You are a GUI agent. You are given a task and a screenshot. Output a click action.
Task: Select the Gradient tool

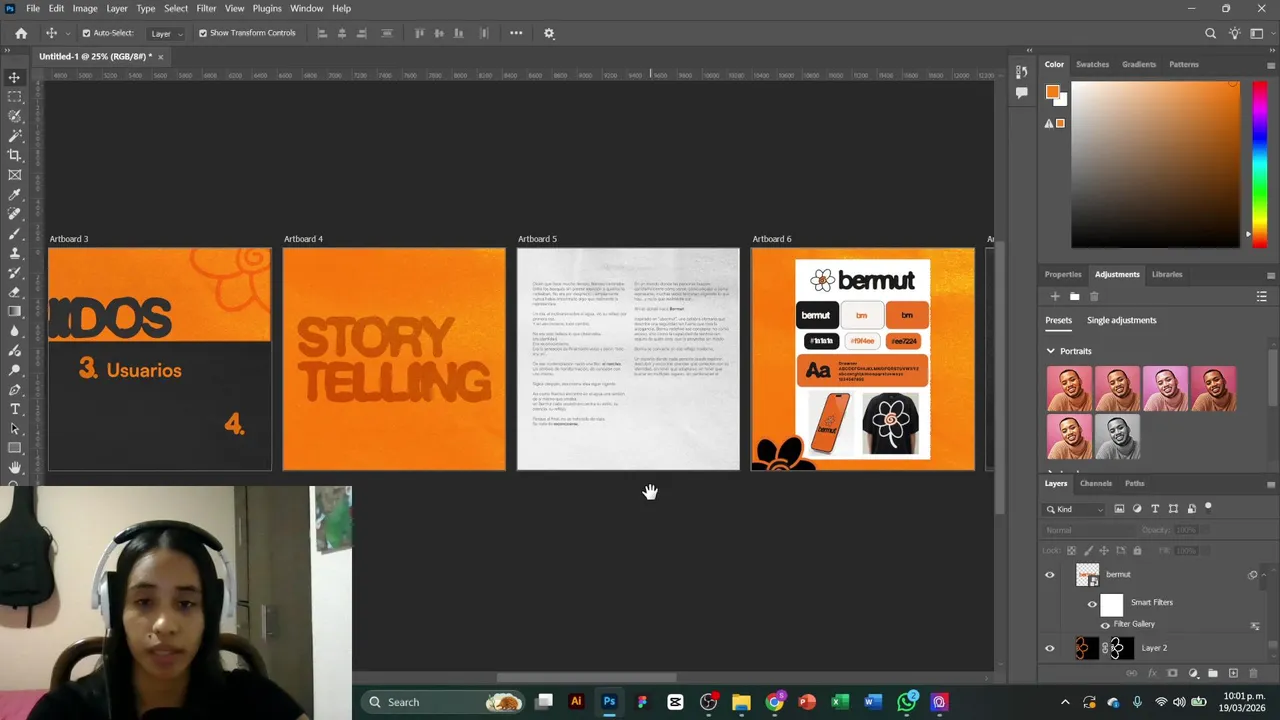(x=15, y=311)
